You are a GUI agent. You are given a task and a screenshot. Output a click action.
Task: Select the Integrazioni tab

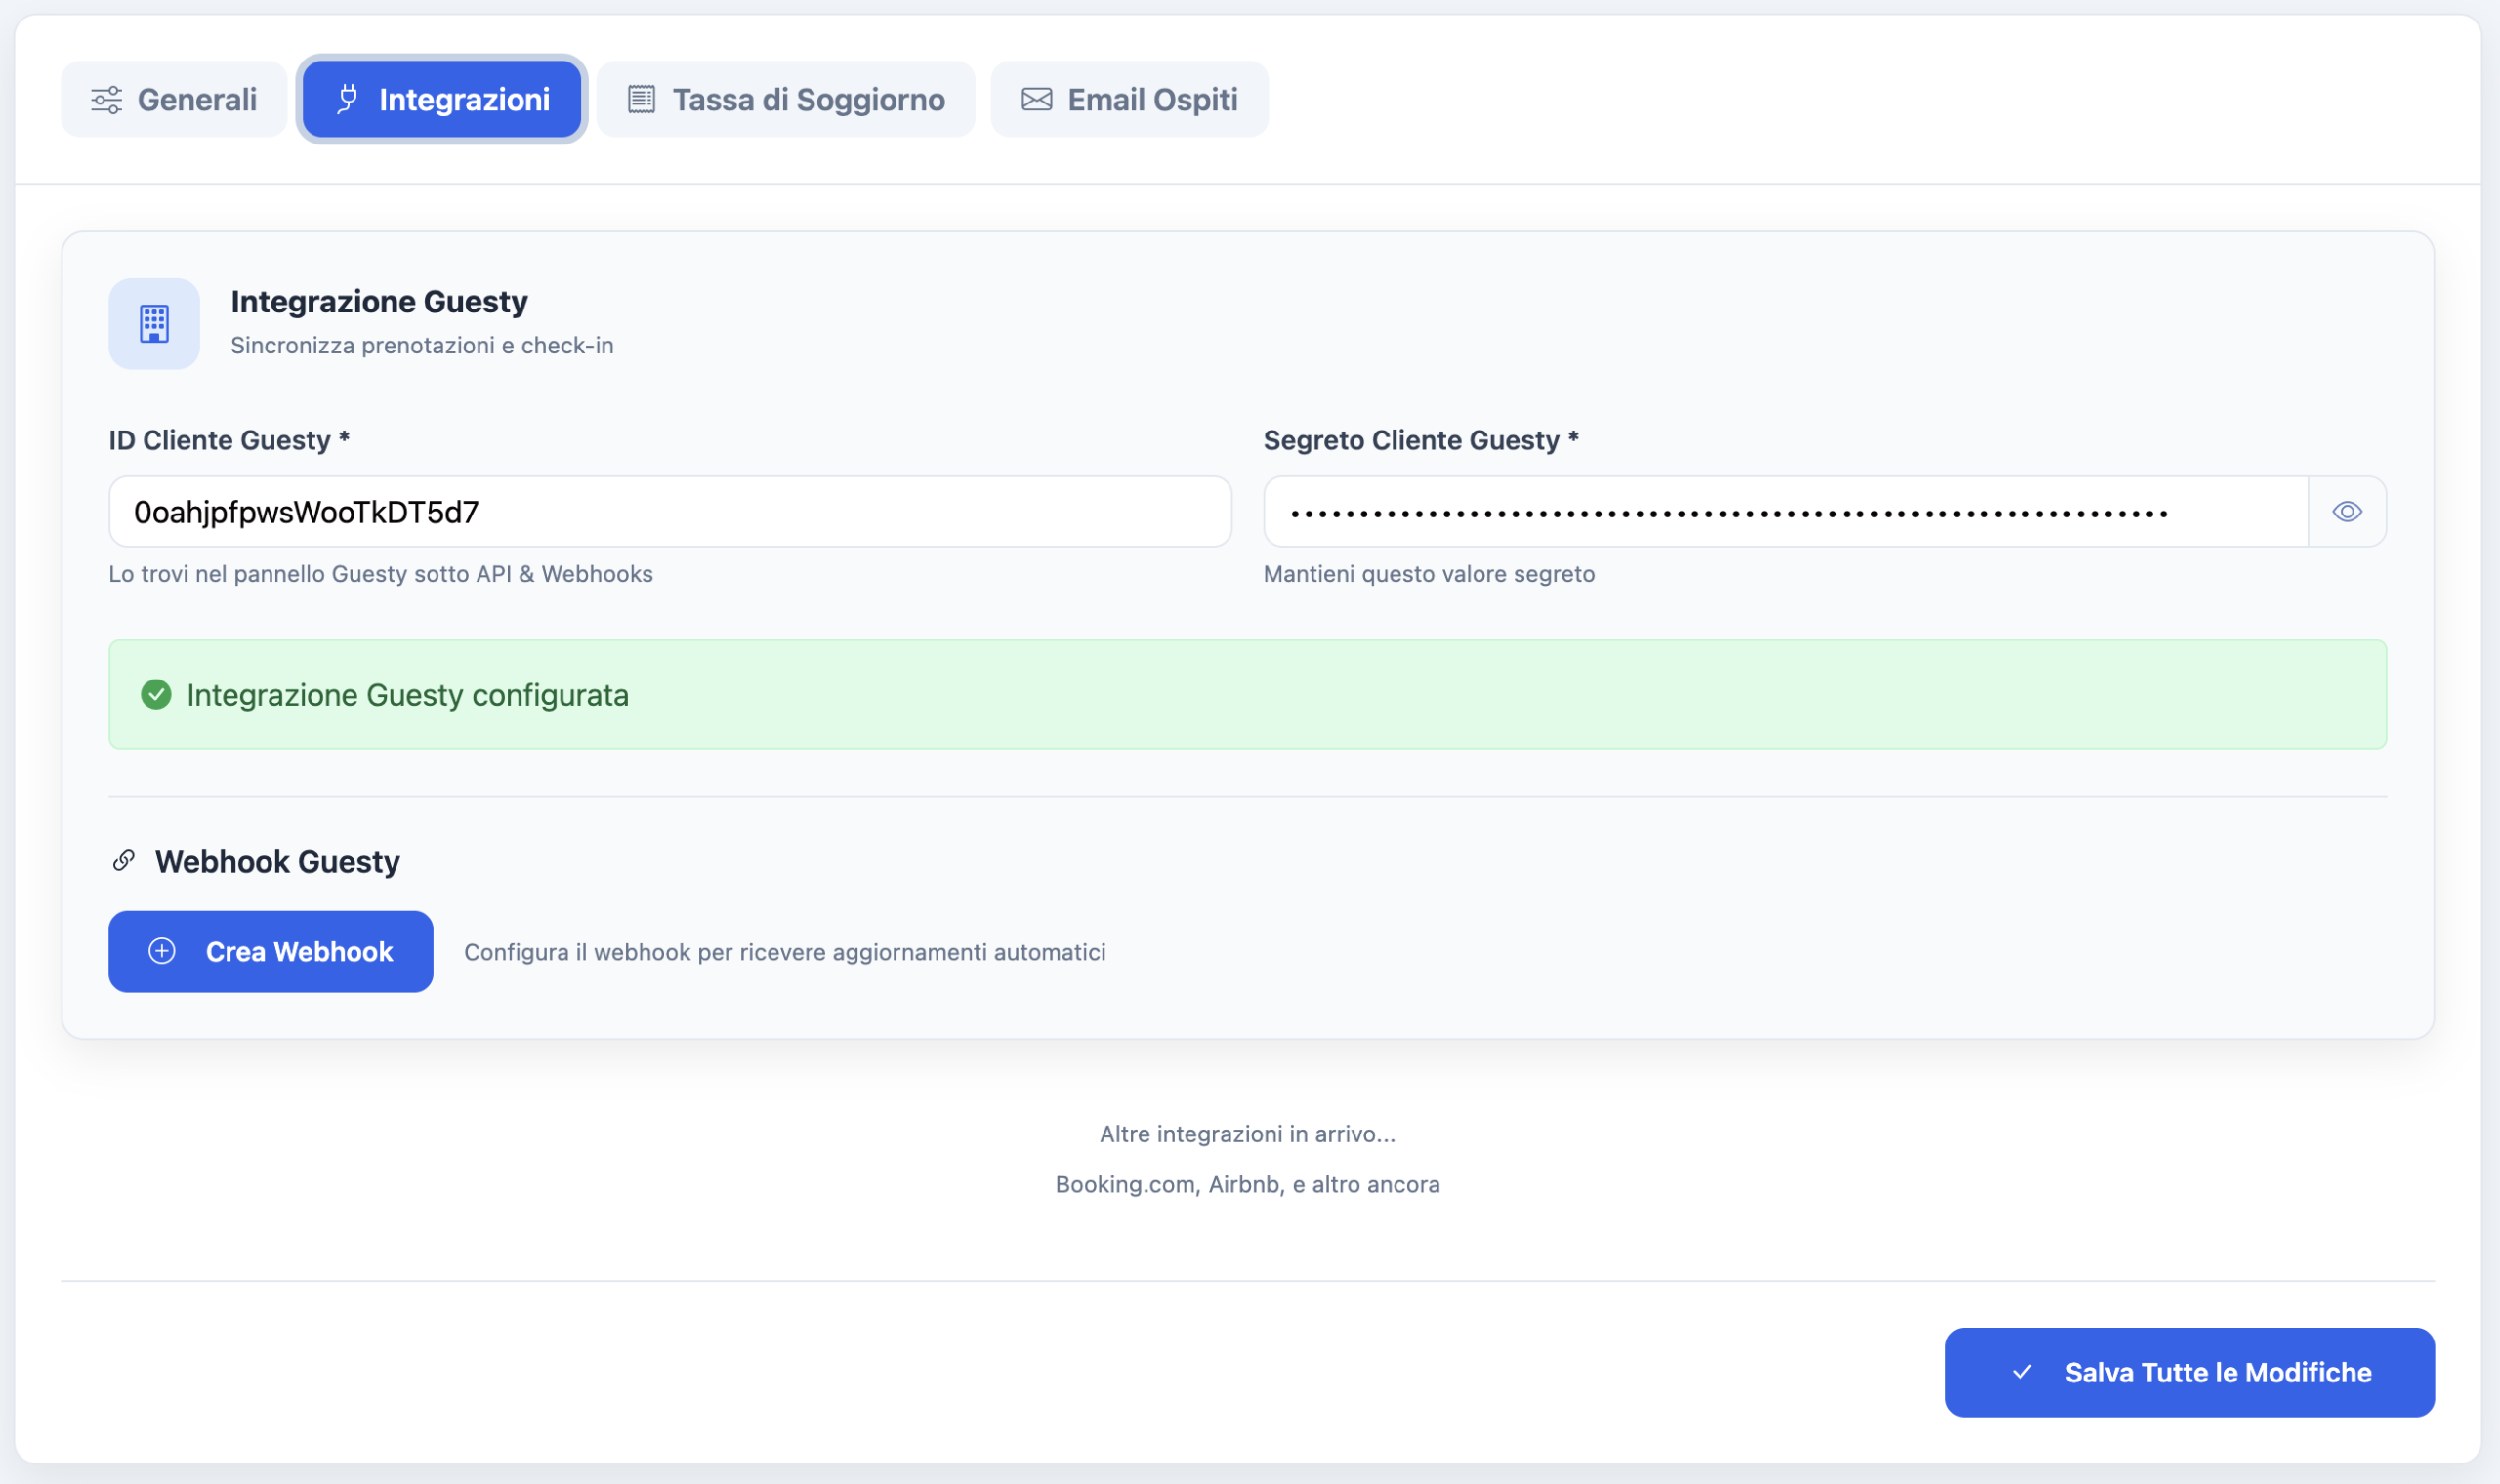point(442,99)
